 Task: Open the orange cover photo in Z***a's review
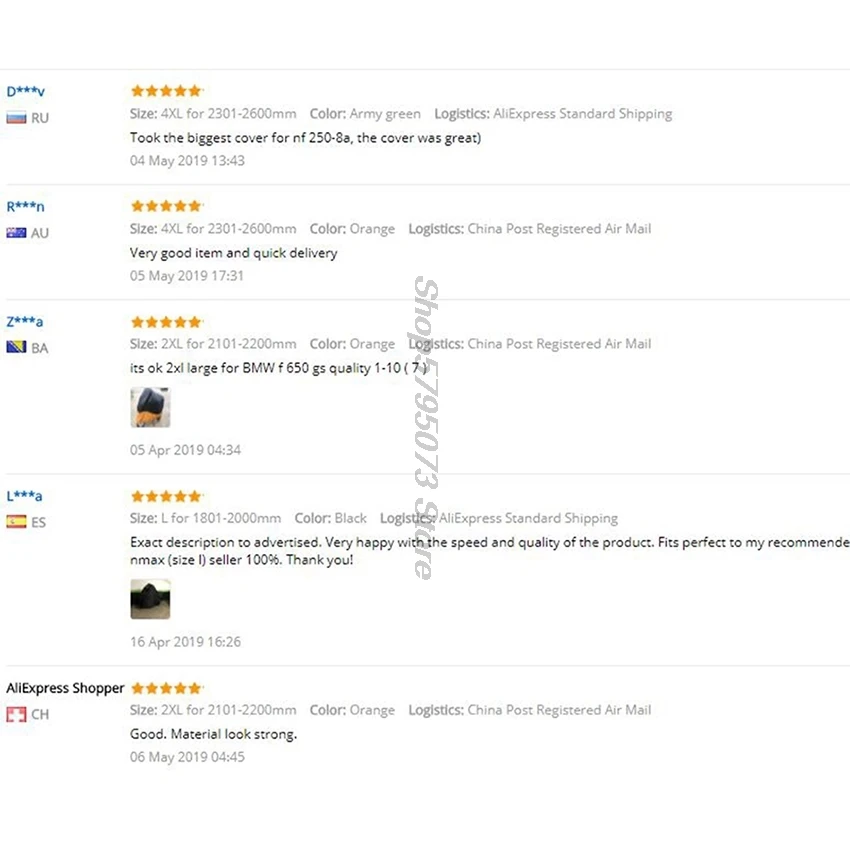click(150, 407)
